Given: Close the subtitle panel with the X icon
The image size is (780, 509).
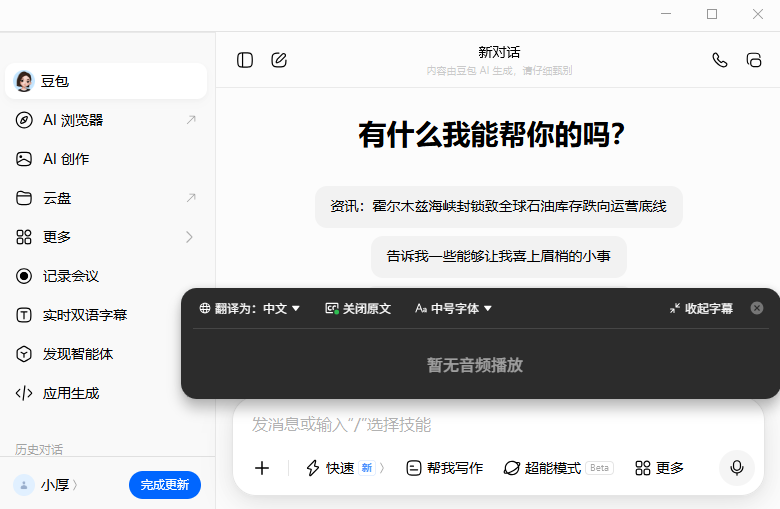Looking at the screenshot, I should click(757, 308).
